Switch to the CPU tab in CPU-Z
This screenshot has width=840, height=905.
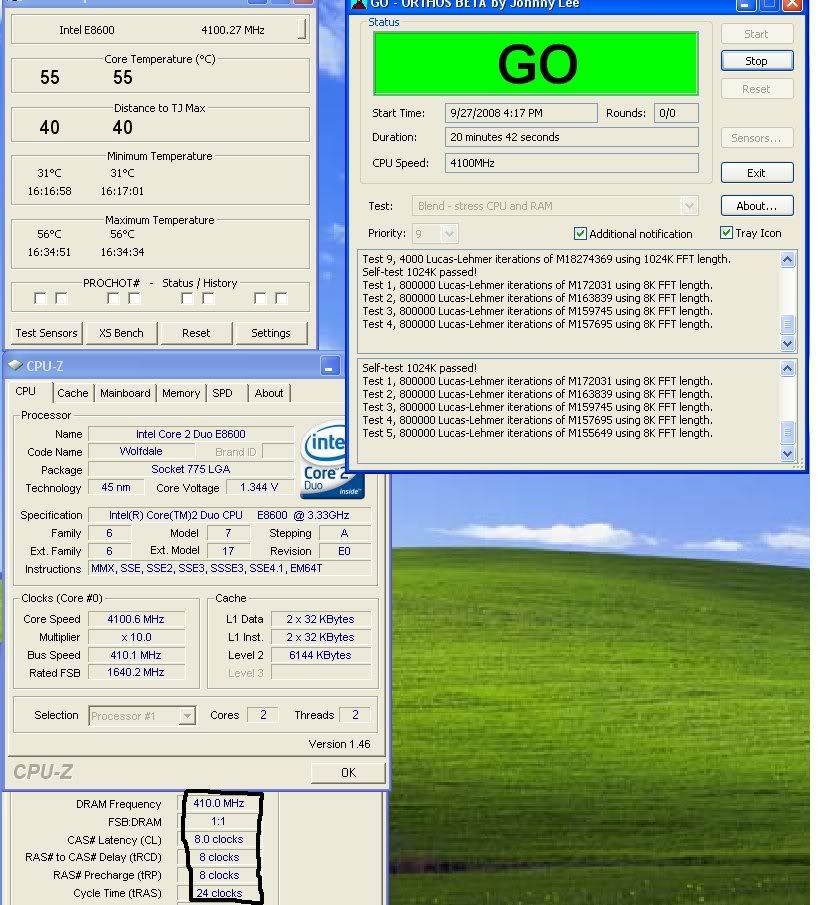point(25,391)
